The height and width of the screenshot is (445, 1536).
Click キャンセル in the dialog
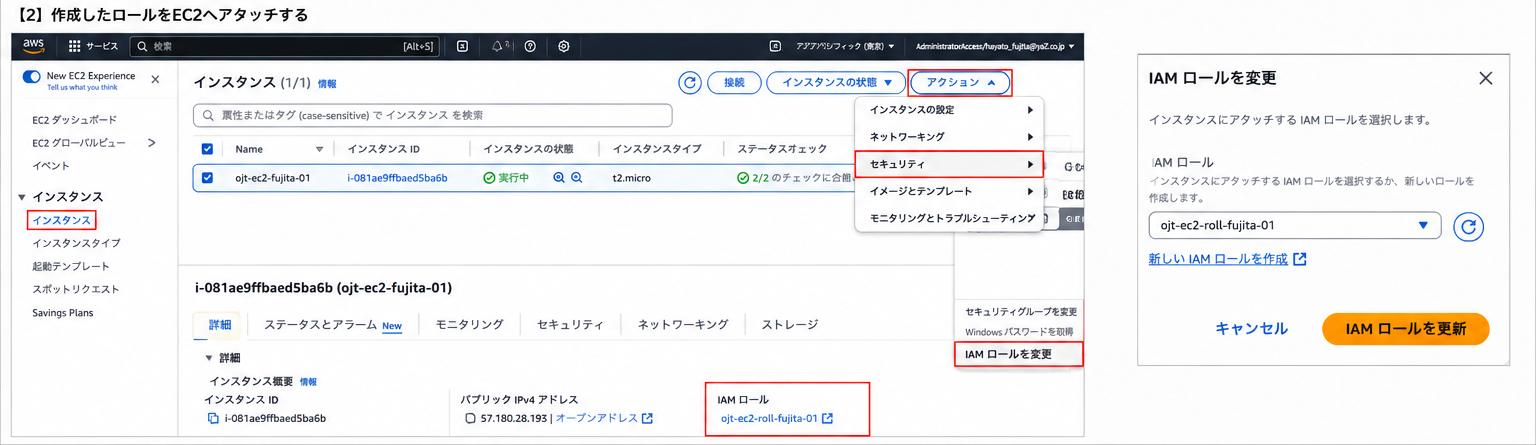(x=1251, y=328)
